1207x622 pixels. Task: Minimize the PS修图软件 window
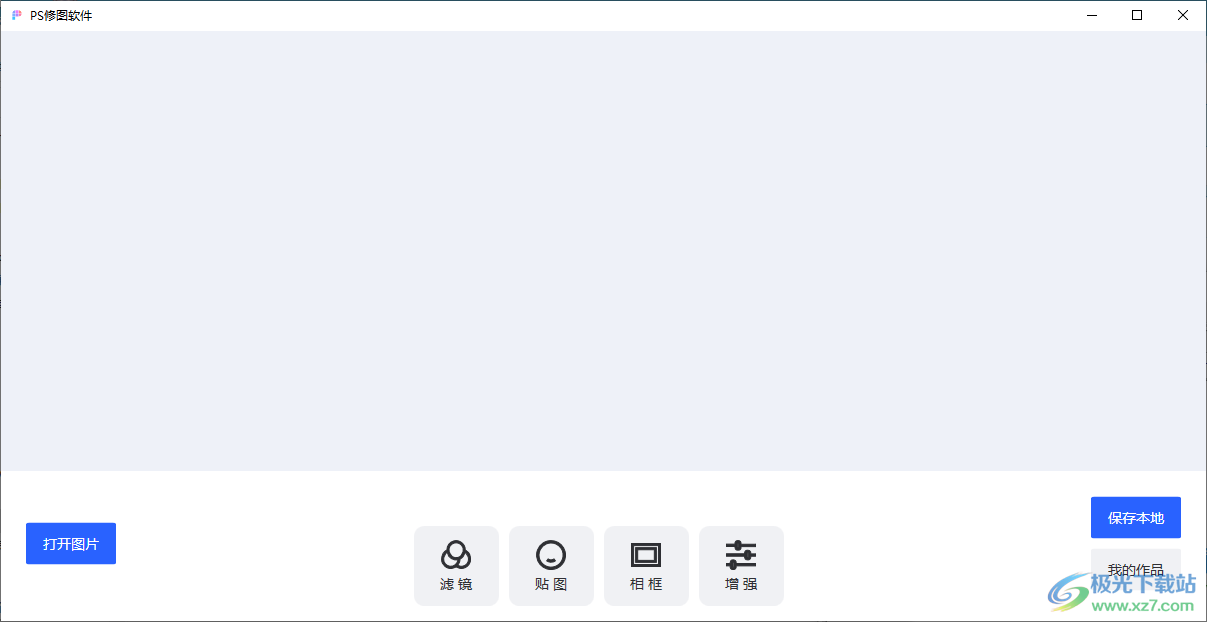pos(1091,15)
